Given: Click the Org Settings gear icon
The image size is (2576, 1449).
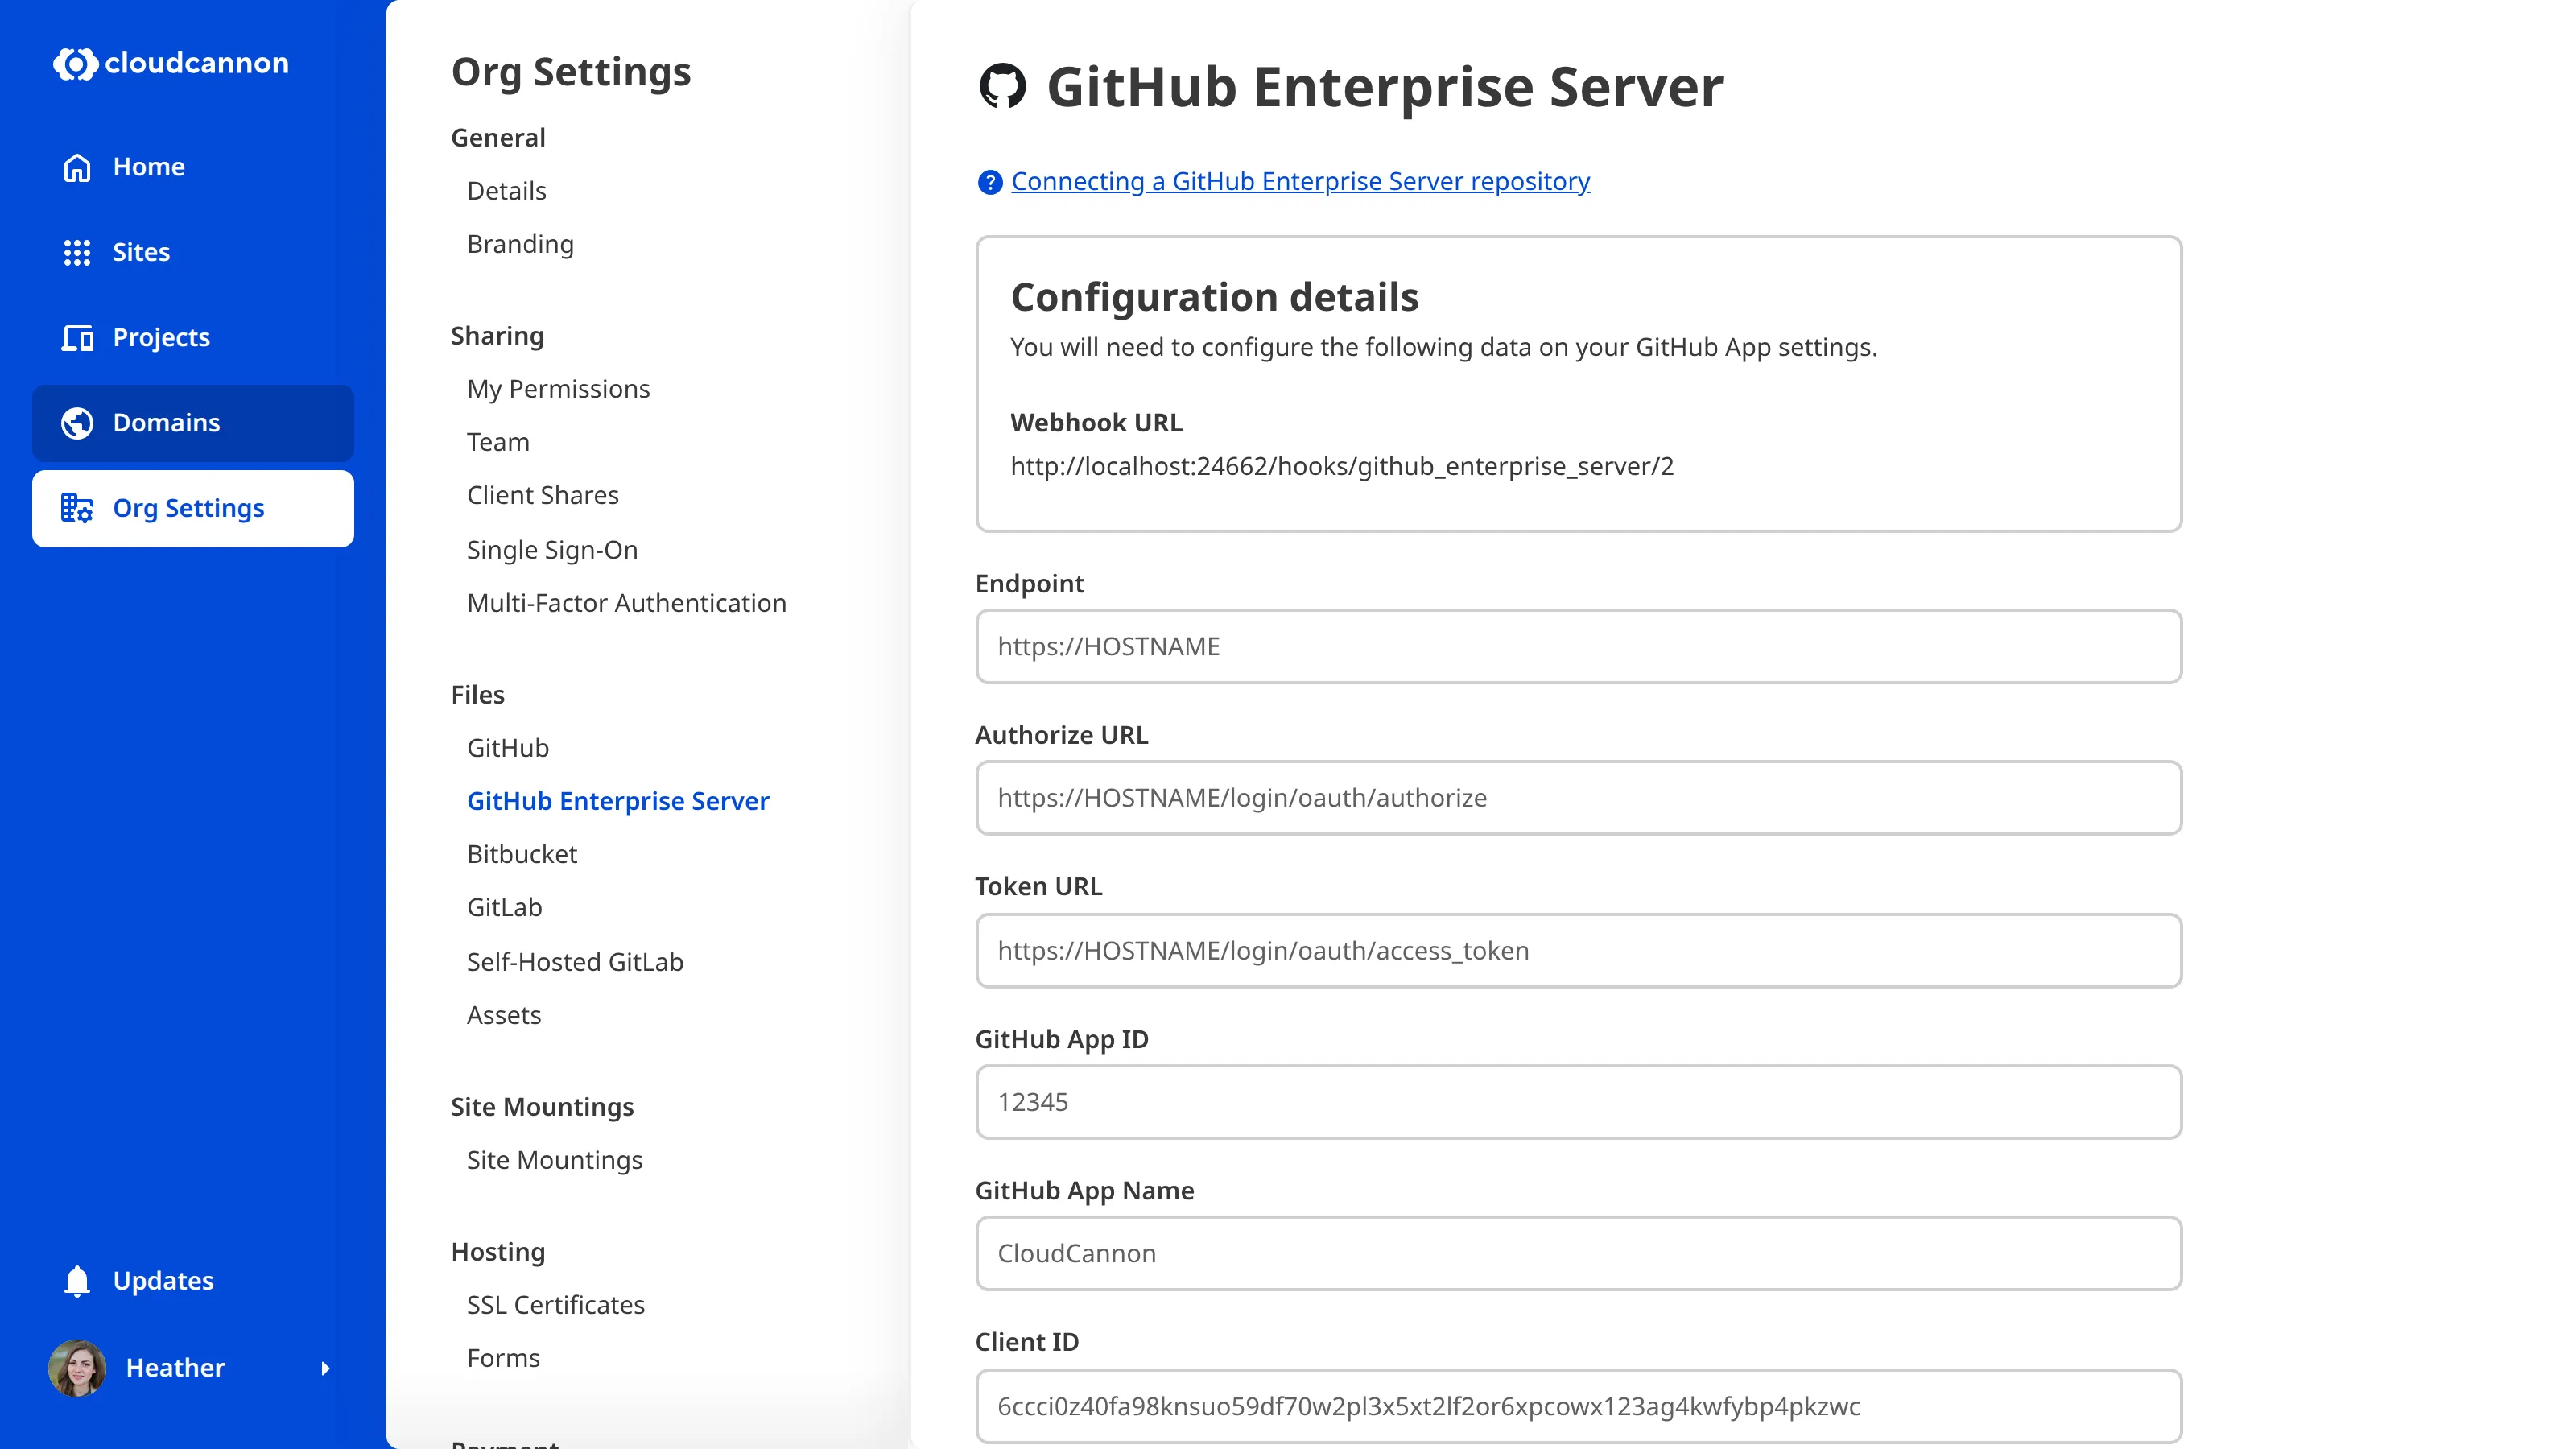Looking at the screenshot, I should point(77,508).
